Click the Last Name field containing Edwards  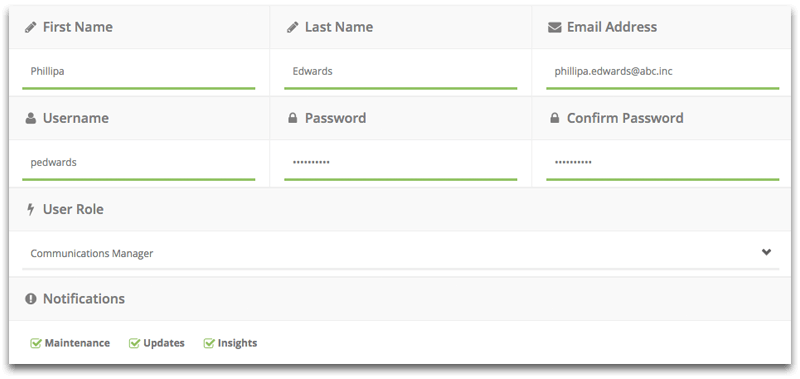click(x=401, y=72)
